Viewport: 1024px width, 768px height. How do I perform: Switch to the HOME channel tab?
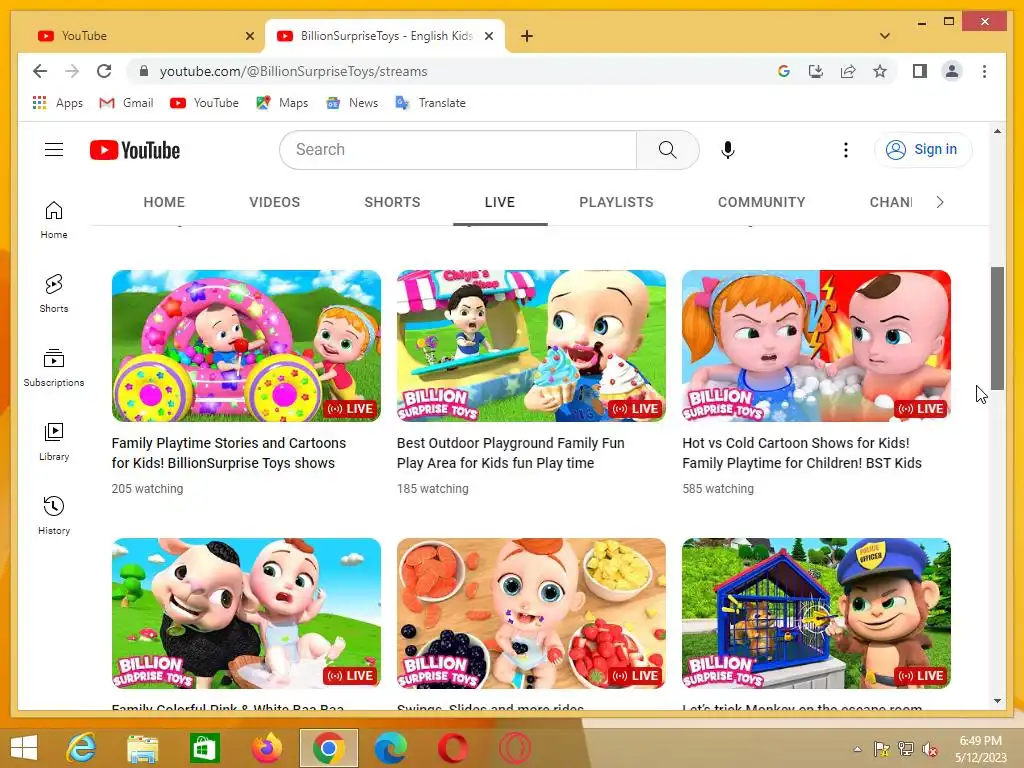[164, 202]
